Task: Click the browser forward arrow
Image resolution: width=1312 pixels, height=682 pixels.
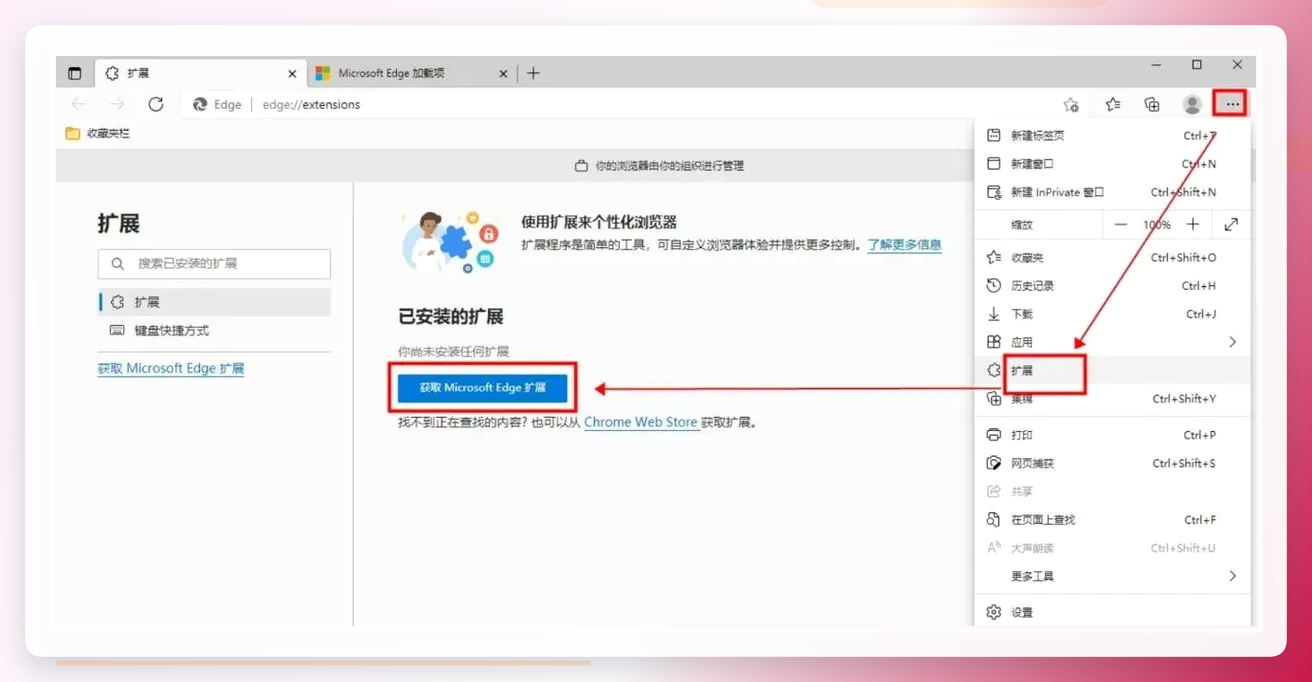Action: pos(117,104)
